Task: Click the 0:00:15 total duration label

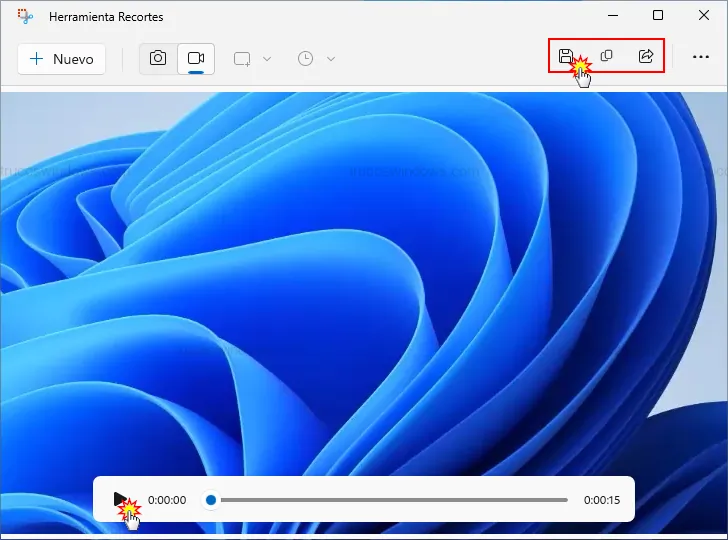Action: click(602, 500)
